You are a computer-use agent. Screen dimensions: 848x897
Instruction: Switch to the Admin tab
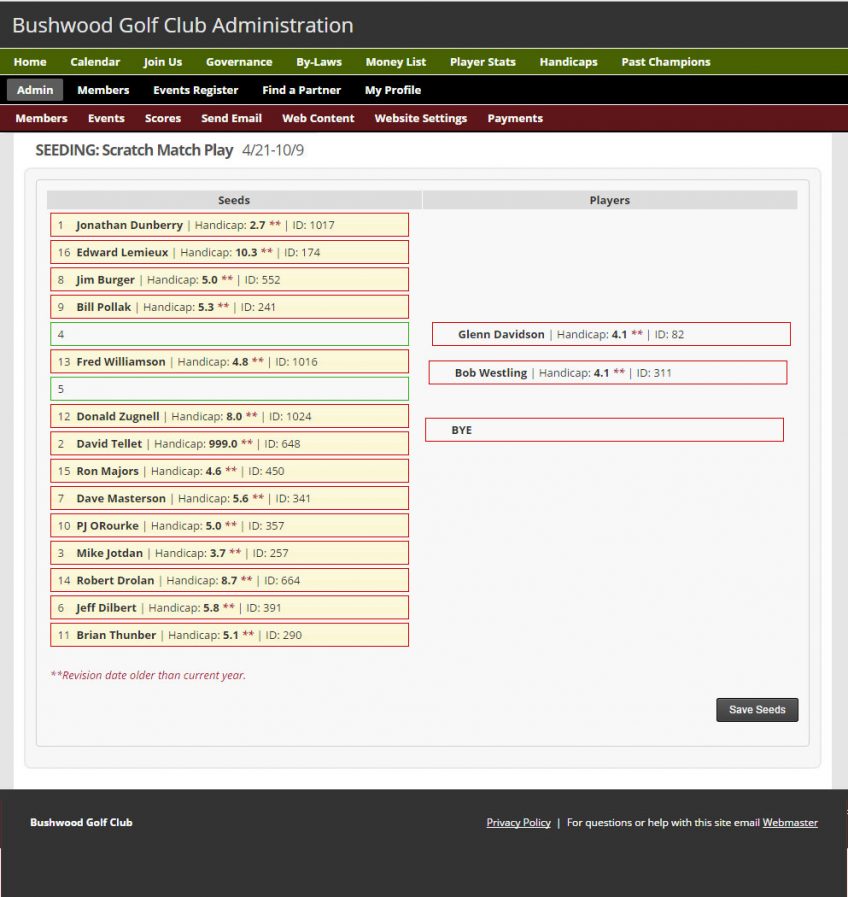[x=34, y=89]
